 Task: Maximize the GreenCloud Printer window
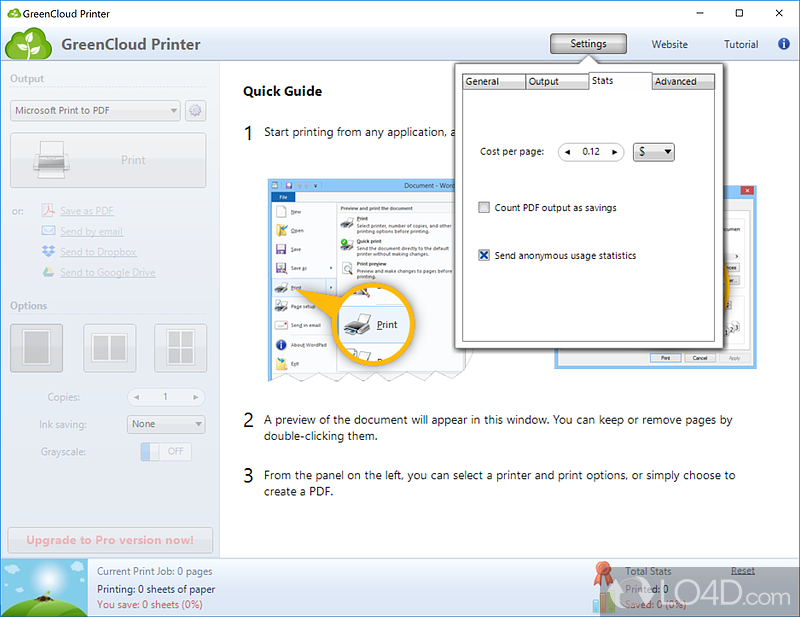(739, 13)
